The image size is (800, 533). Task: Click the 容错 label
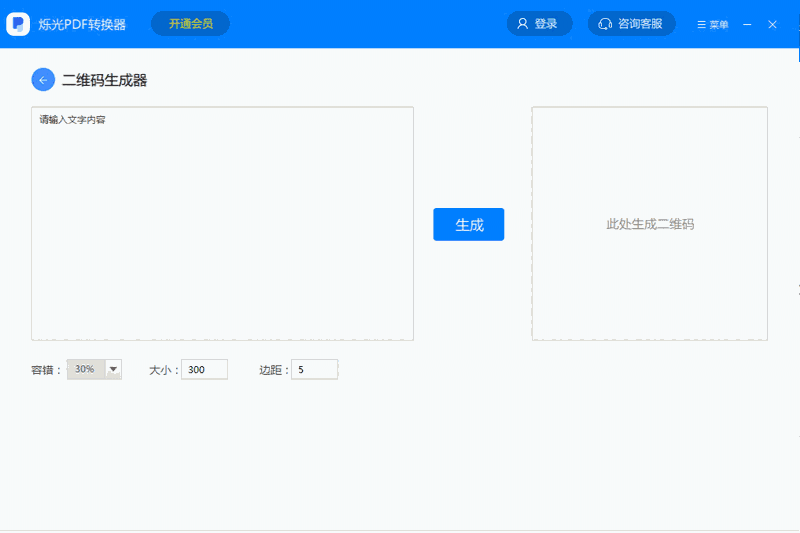coord(46,370)
